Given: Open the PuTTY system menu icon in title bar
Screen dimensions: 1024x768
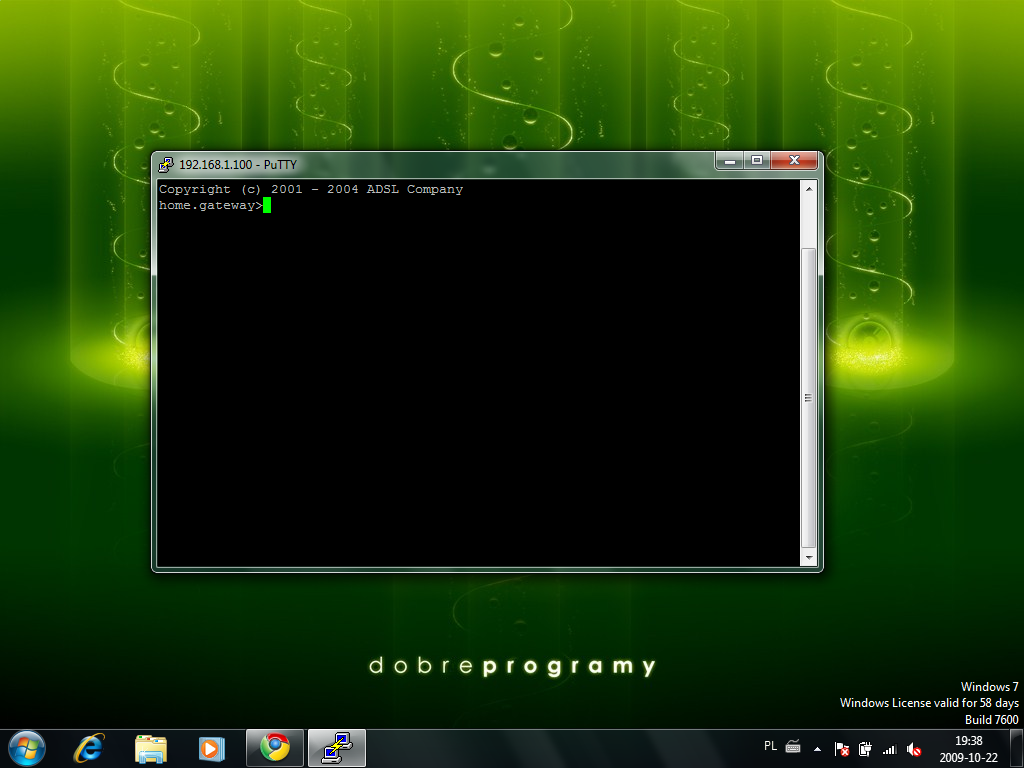Looking at the screenshot, I should click(166, 165).
